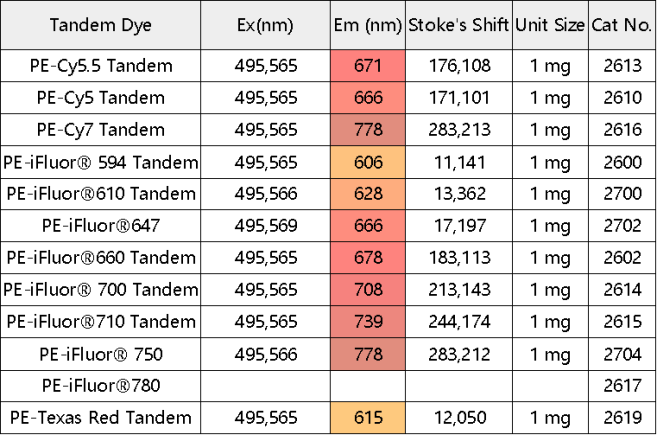Click the Unit Size column header
658x435 pixels.
point(550,25)
